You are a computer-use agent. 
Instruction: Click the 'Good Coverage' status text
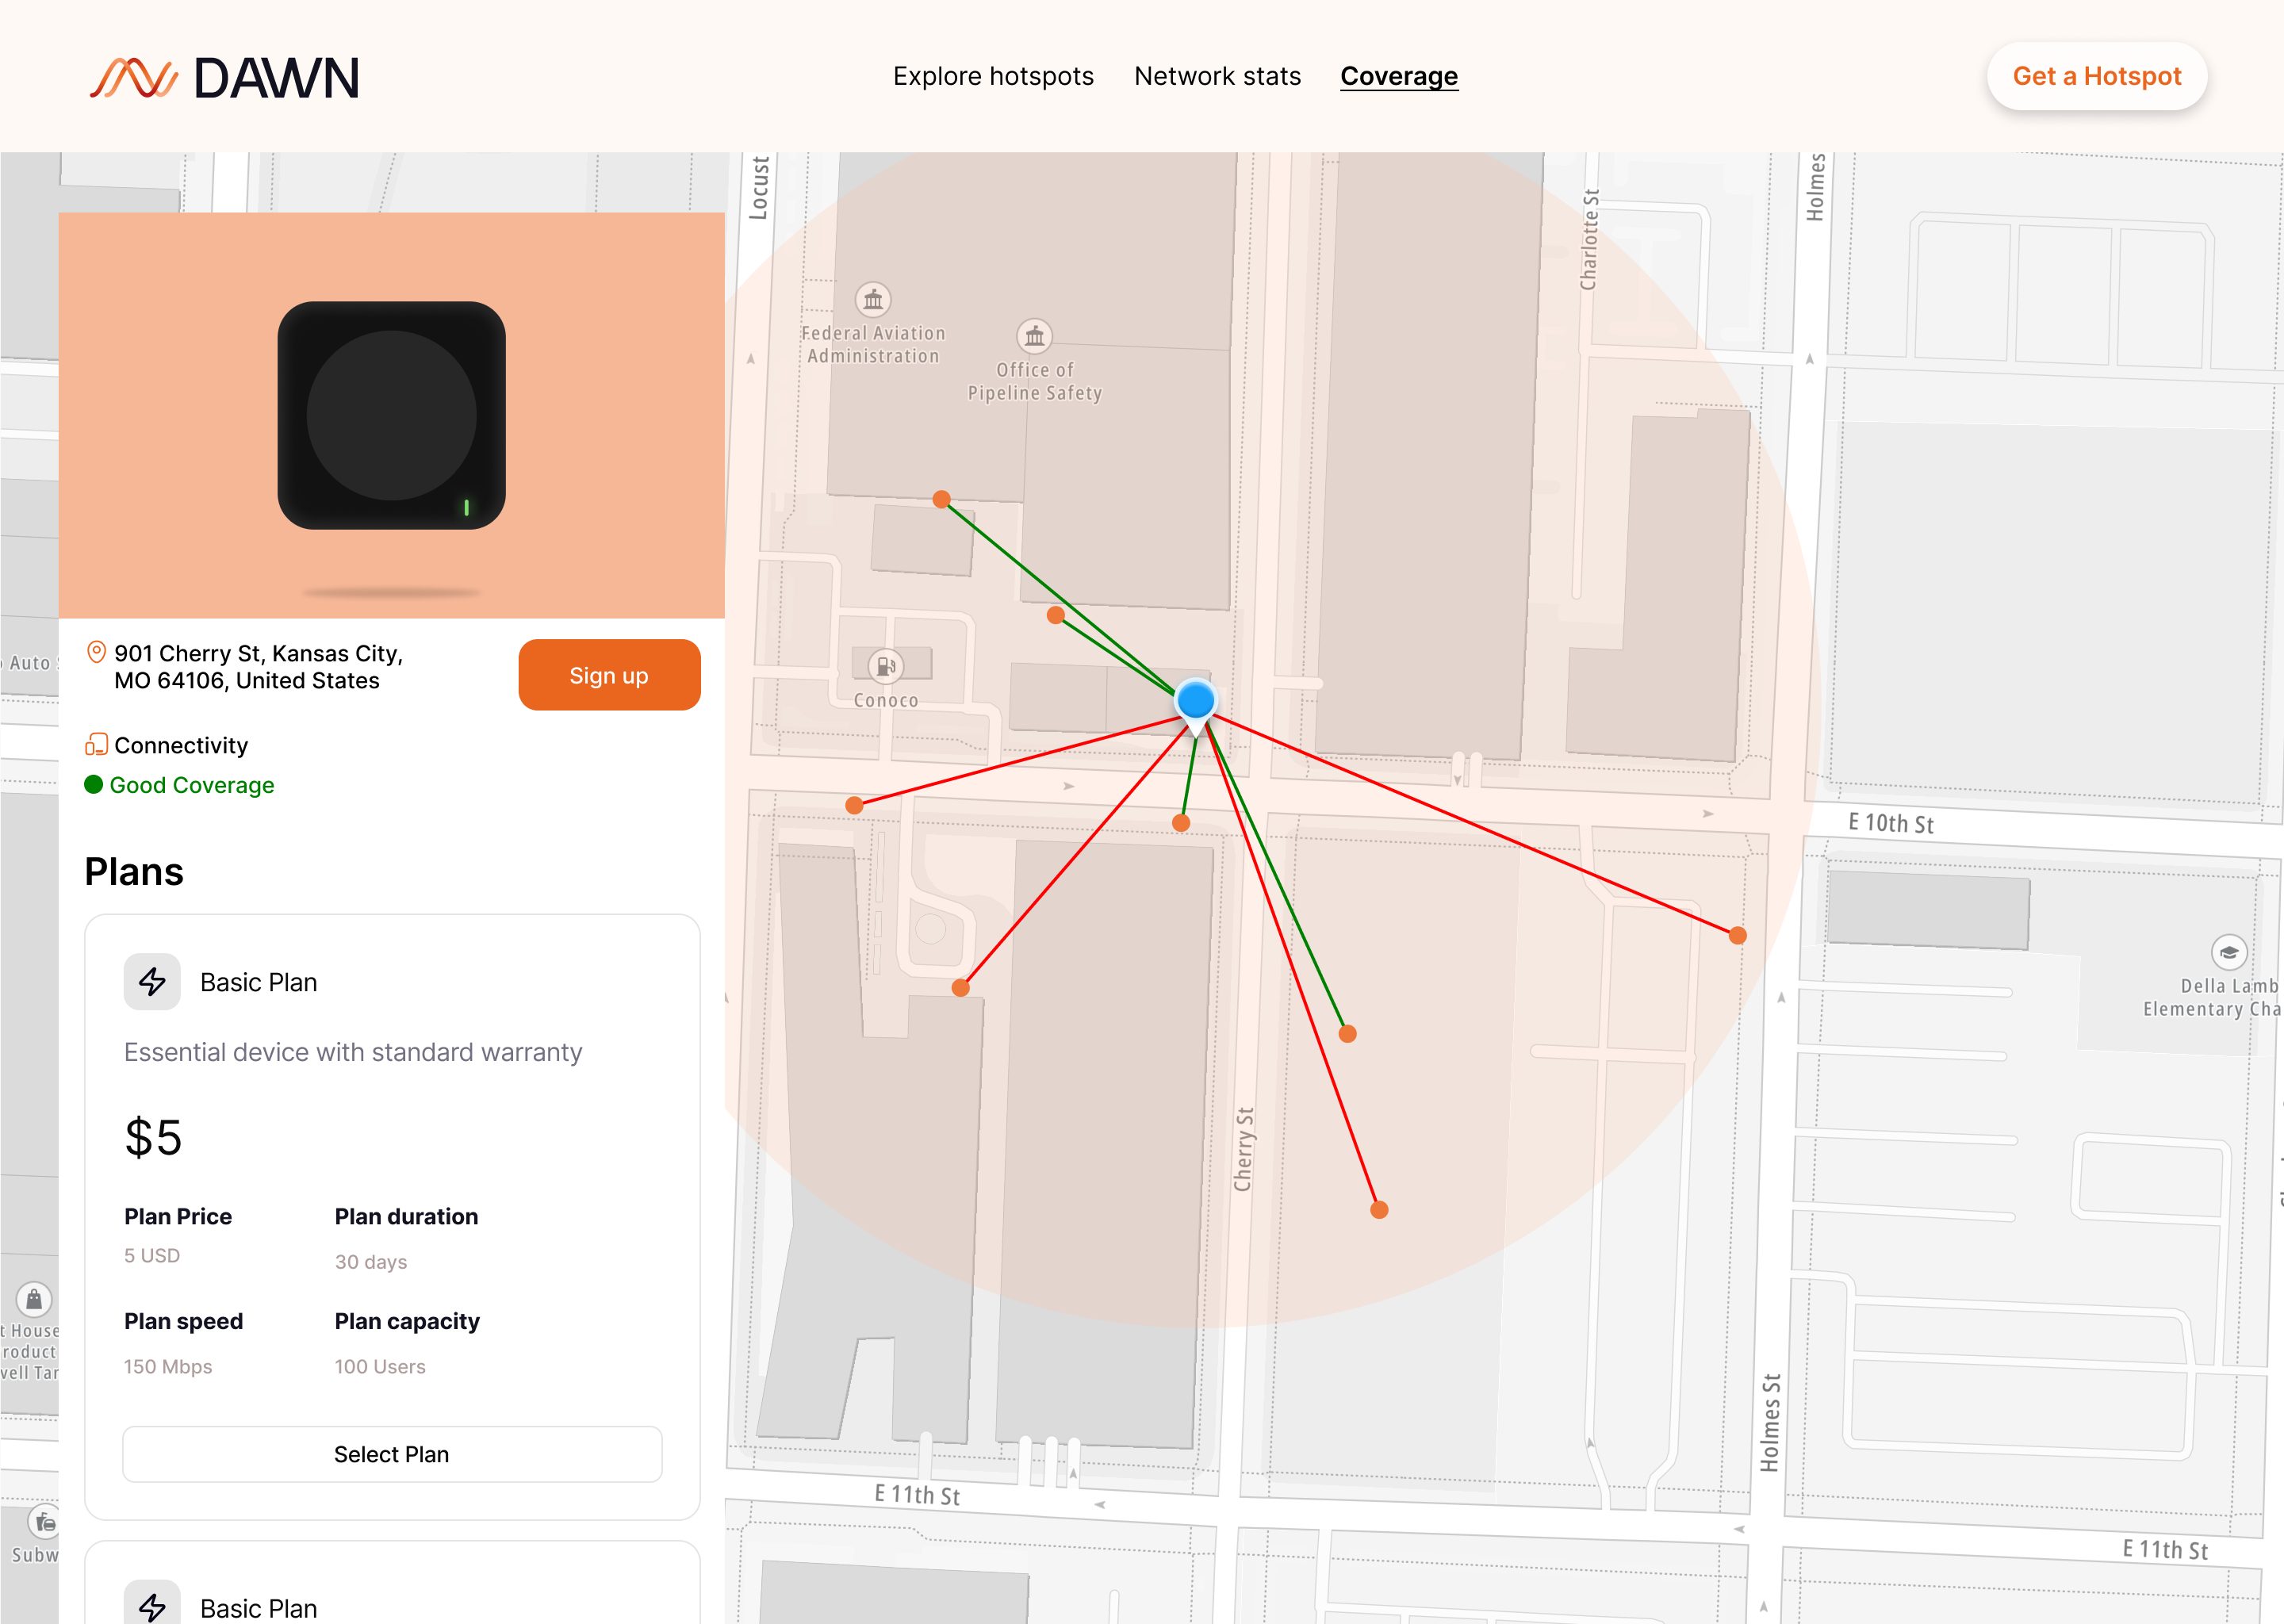192,785
